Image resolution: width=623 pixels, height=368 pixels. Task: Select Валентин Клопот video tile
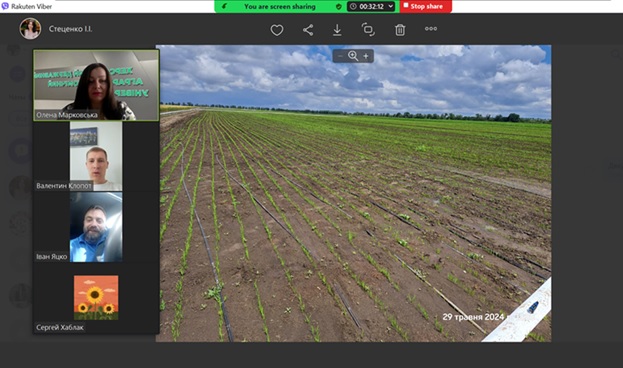[x=96, y=156]
